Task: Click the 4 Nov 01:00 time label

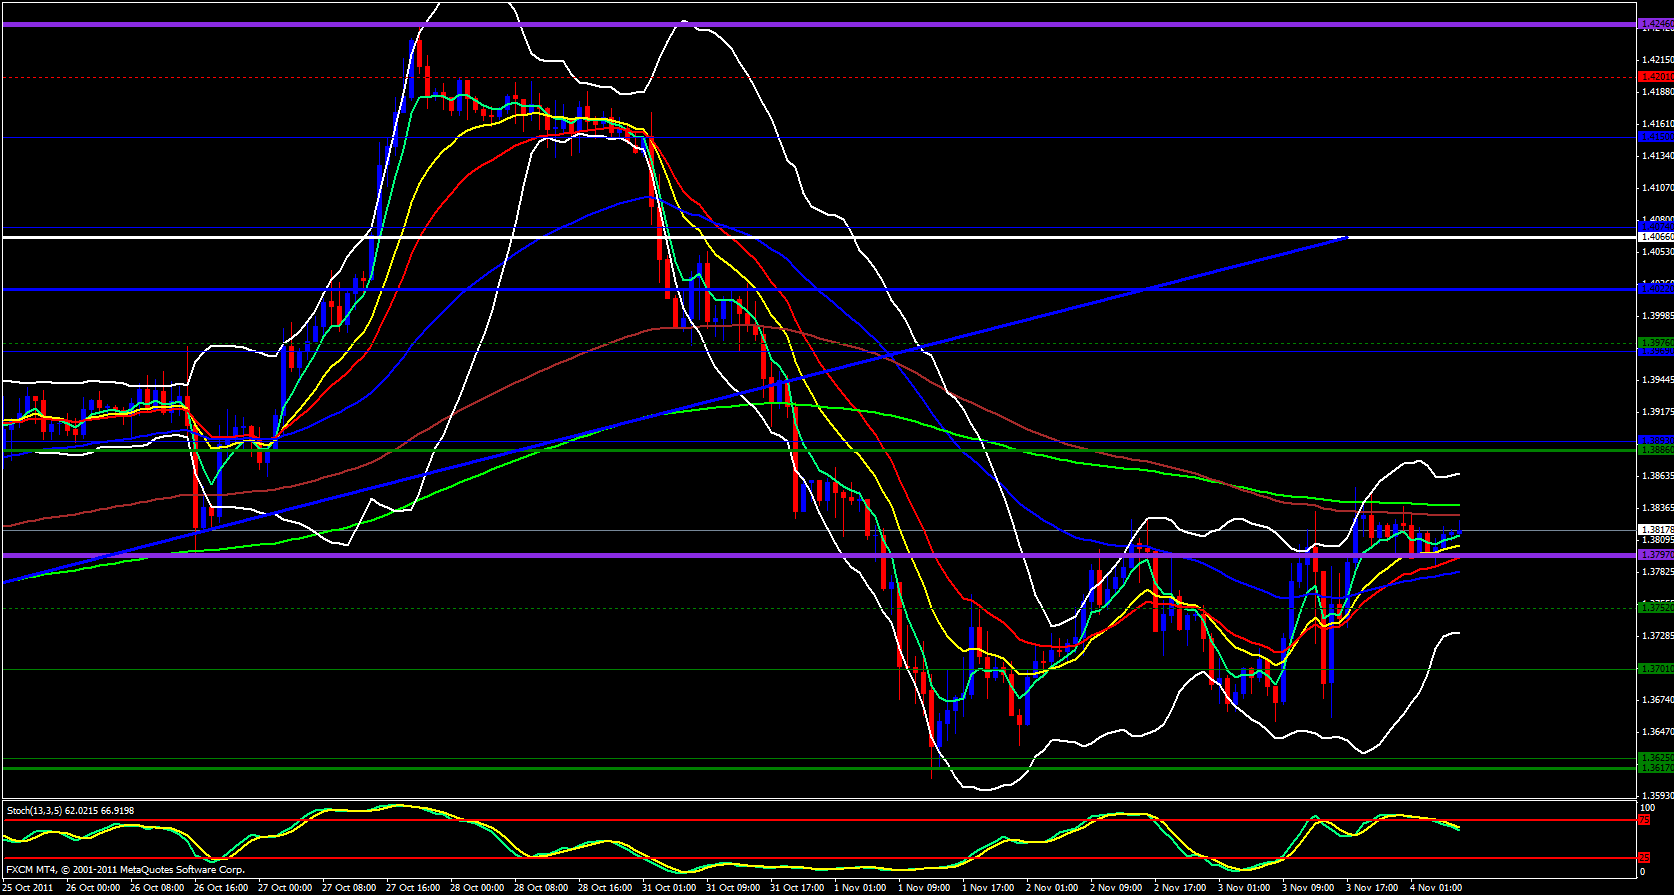Action: (1436, 887)
